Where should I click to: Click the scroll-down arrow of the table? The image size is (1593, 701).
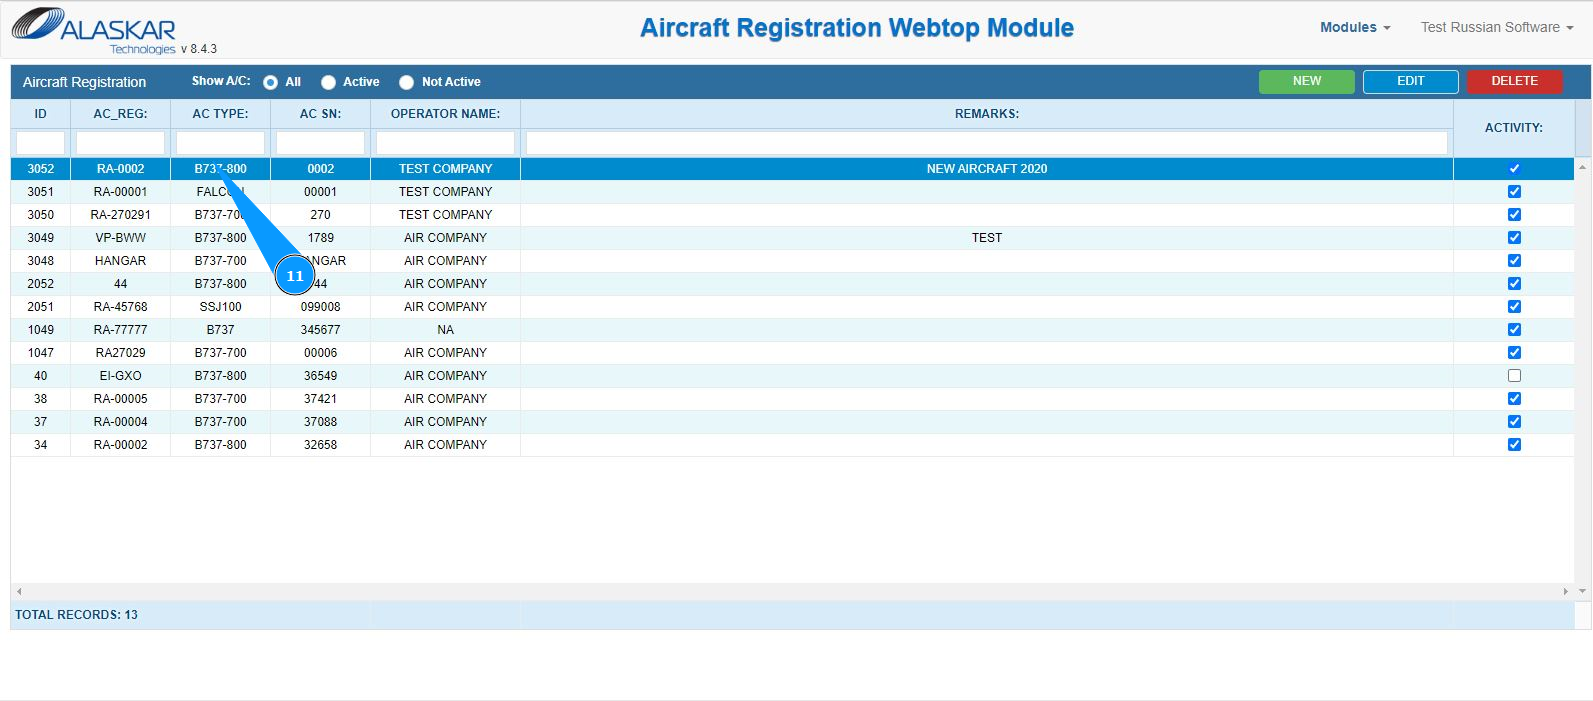click(x=1582, y=591)
